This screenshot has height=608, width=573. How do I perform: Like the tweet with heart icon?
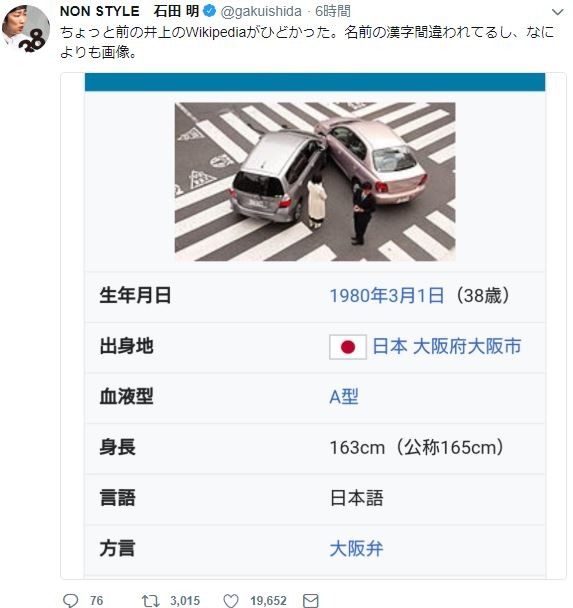[231, 601]
